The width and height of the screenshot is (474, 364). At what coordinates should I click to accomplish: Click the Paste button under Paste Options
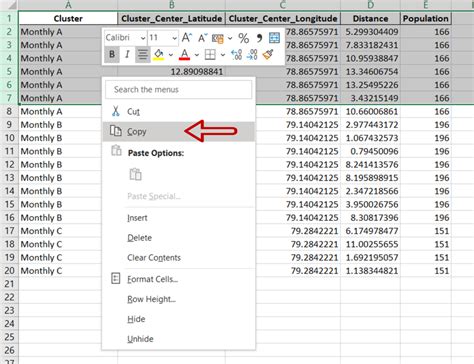[x=136, y=174]
